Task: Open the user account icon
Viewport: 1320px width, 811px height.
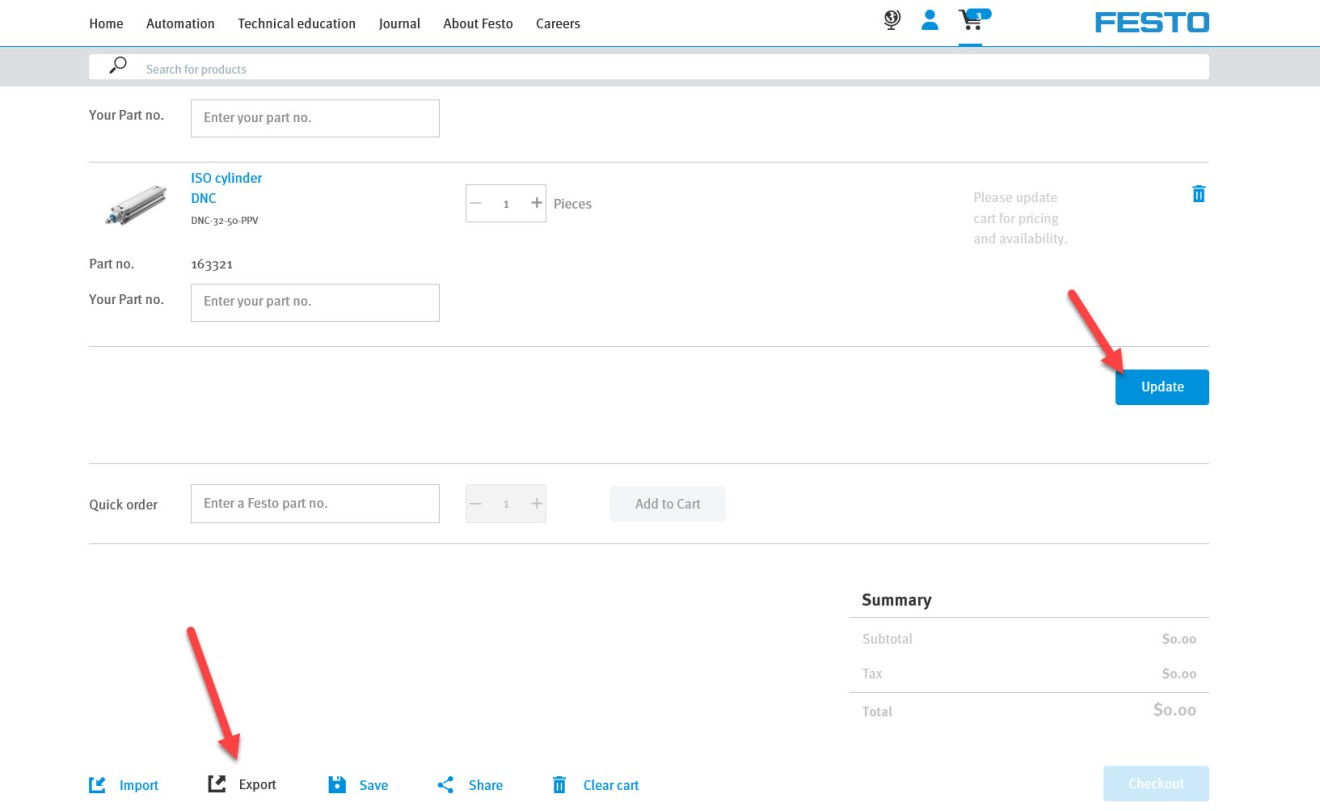Action: click(930, 20)
